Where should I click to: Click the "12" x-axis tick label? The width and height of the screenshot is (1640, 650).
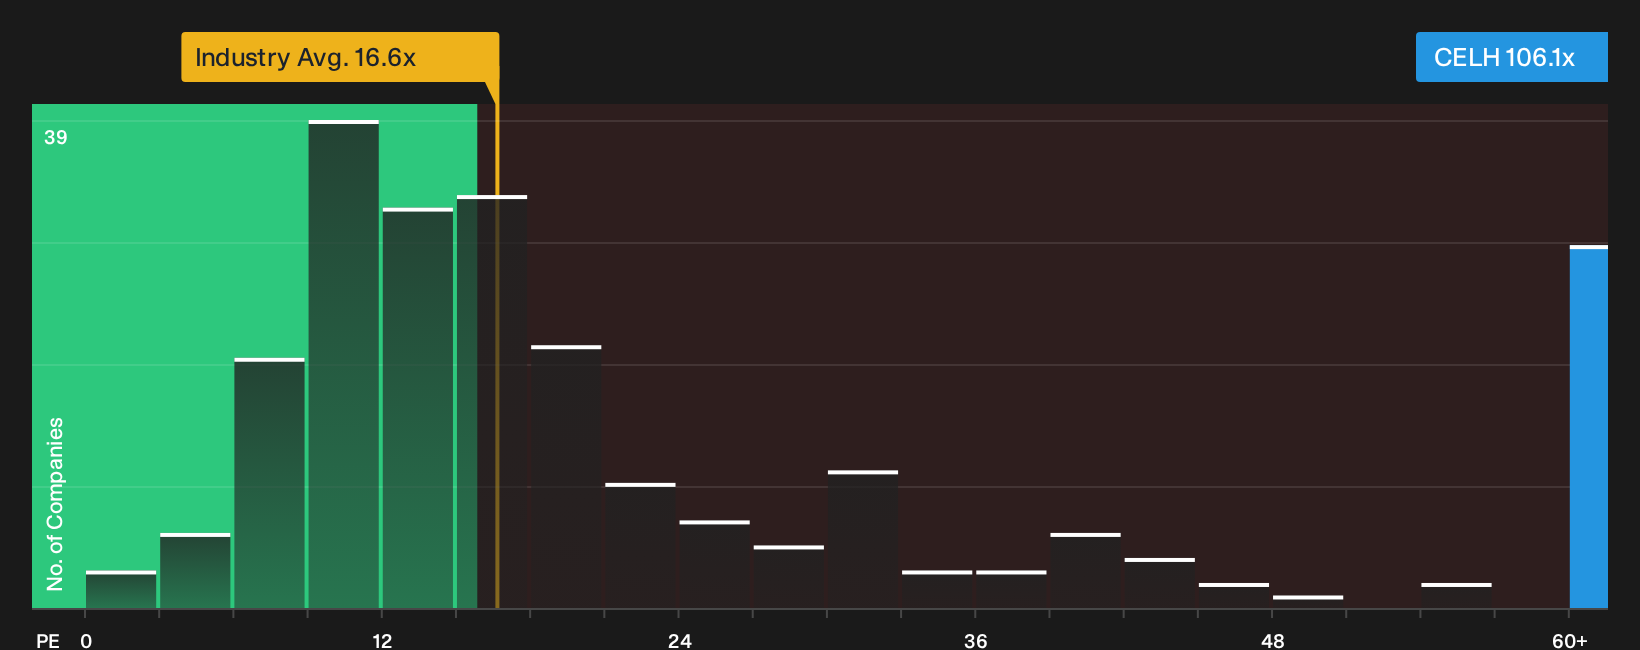pos(382,640)
